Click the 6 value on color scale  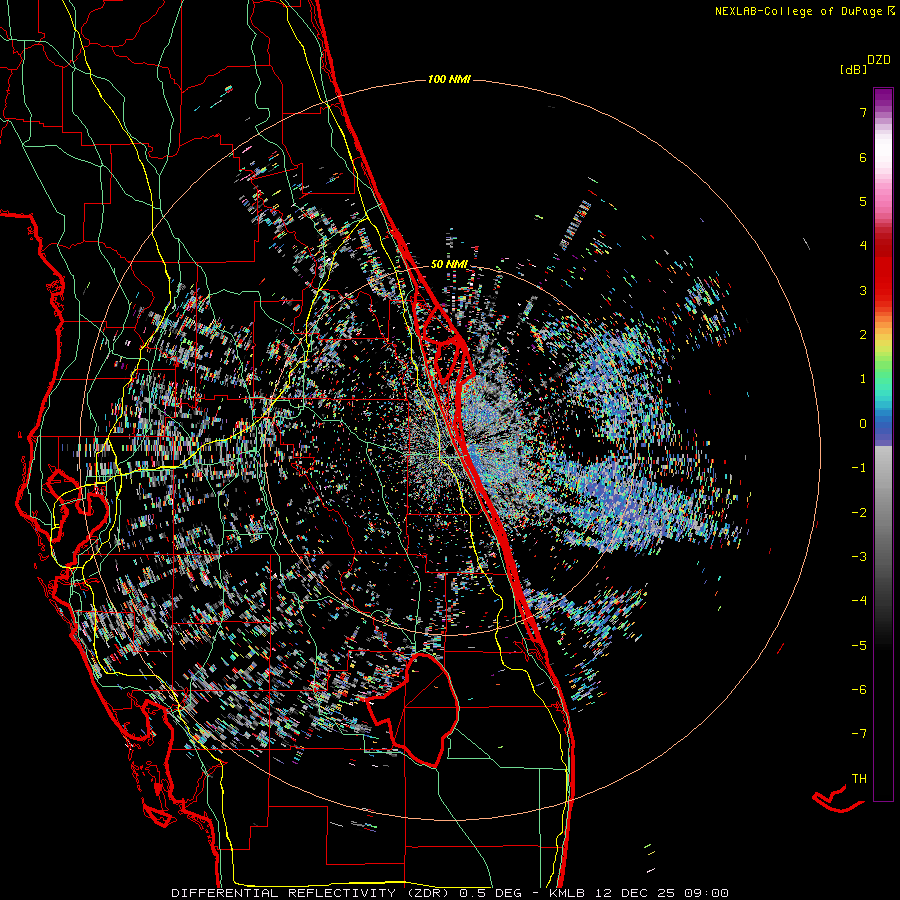pos(863,157)
